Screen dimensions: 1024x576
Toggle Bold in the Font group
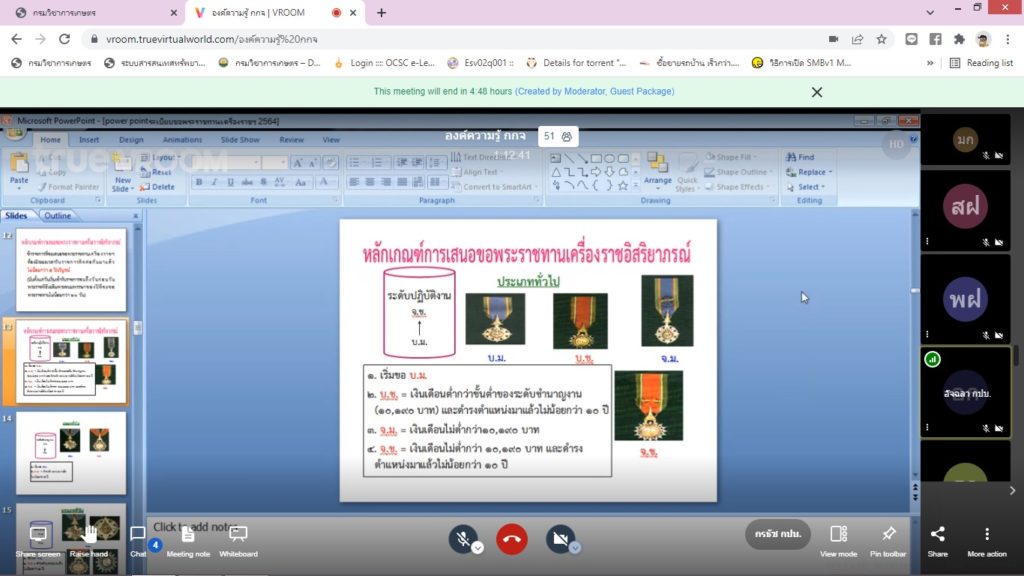(x=199, y=182)
